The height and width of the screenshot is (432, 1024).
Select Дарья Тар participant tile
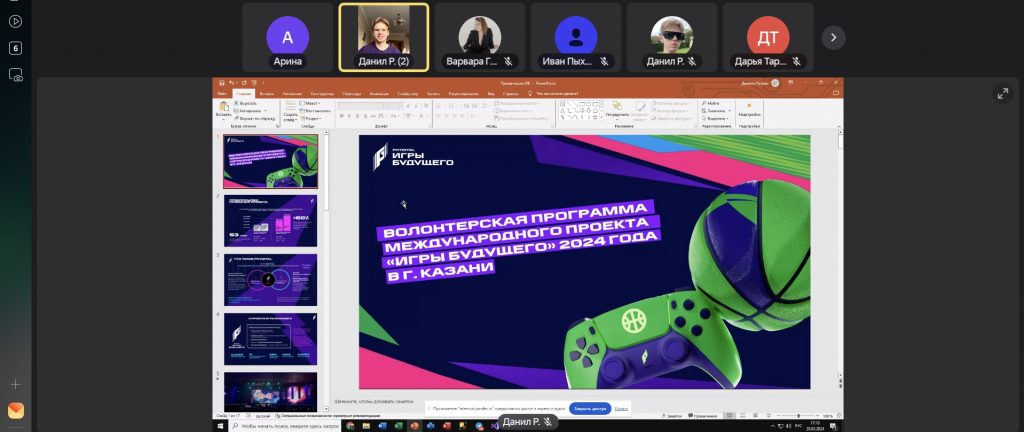pos(768,37)
